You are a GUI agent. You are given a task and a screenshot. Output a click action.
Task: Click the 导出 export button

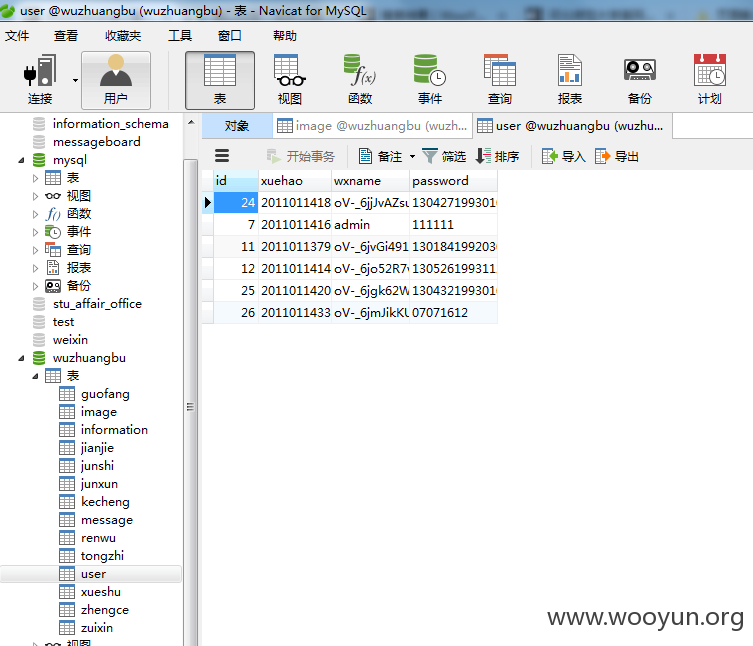[x=617, y=156]
